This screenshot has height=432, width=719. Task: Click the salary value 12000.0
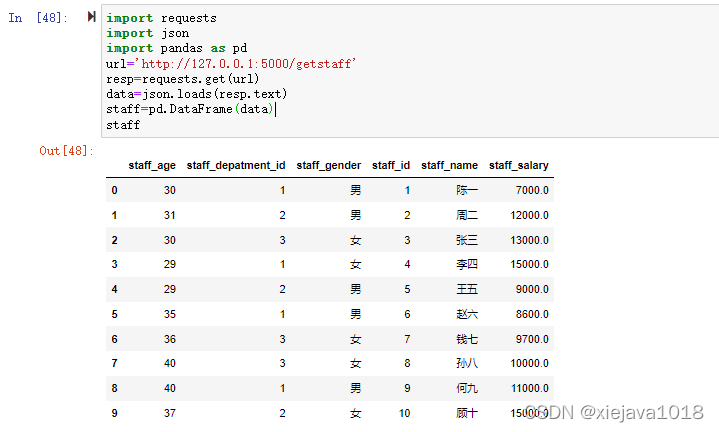coord(529,215)
